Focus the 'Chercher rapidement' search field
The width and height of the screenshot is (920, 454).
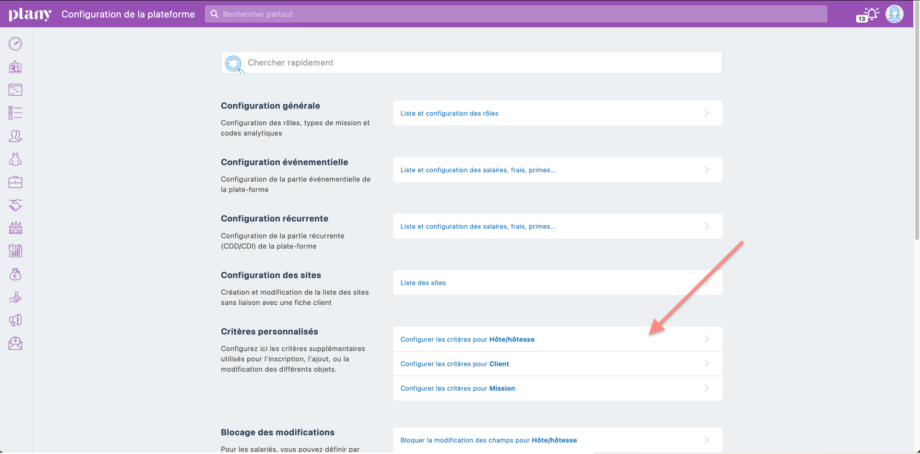click(x=471, y=63)
